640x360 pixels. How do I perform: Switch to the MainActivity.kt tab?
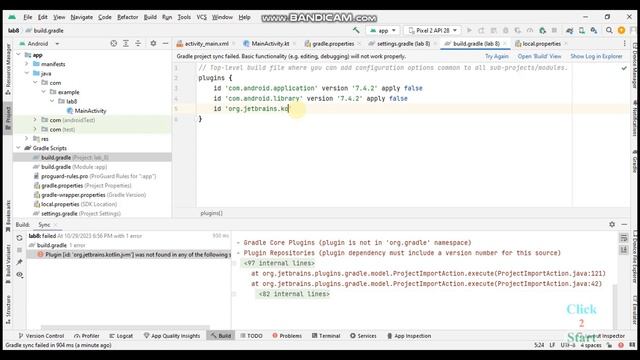coord(270,43)
